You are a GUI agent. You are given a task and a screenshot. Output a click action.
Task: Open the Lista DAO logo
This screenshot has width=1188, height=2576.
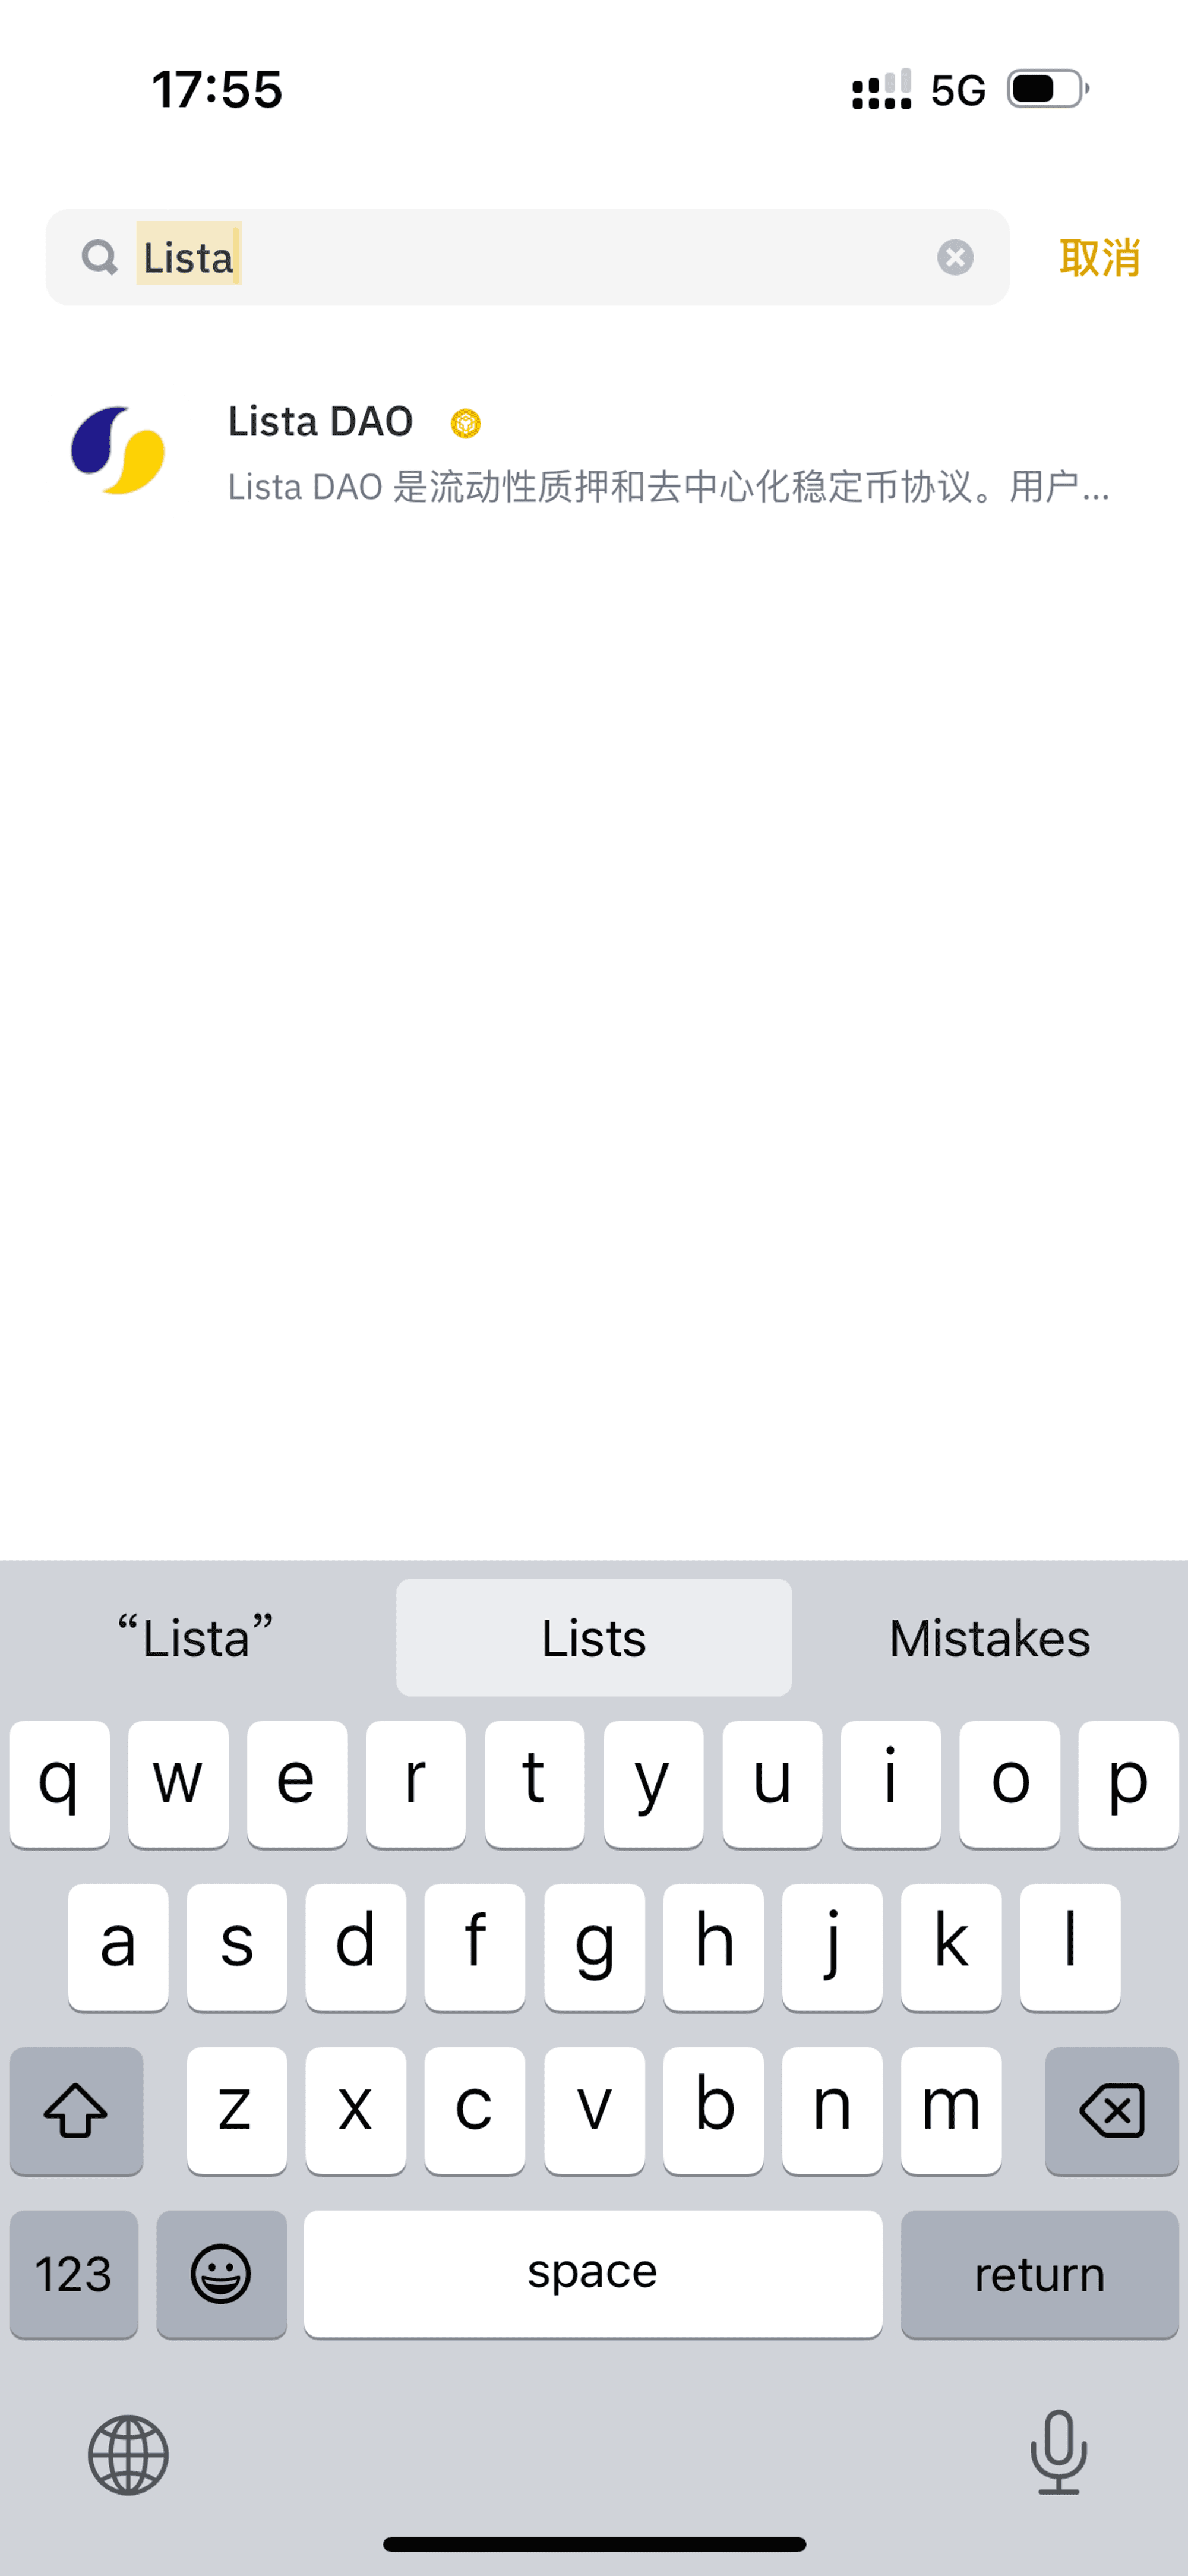118,450
